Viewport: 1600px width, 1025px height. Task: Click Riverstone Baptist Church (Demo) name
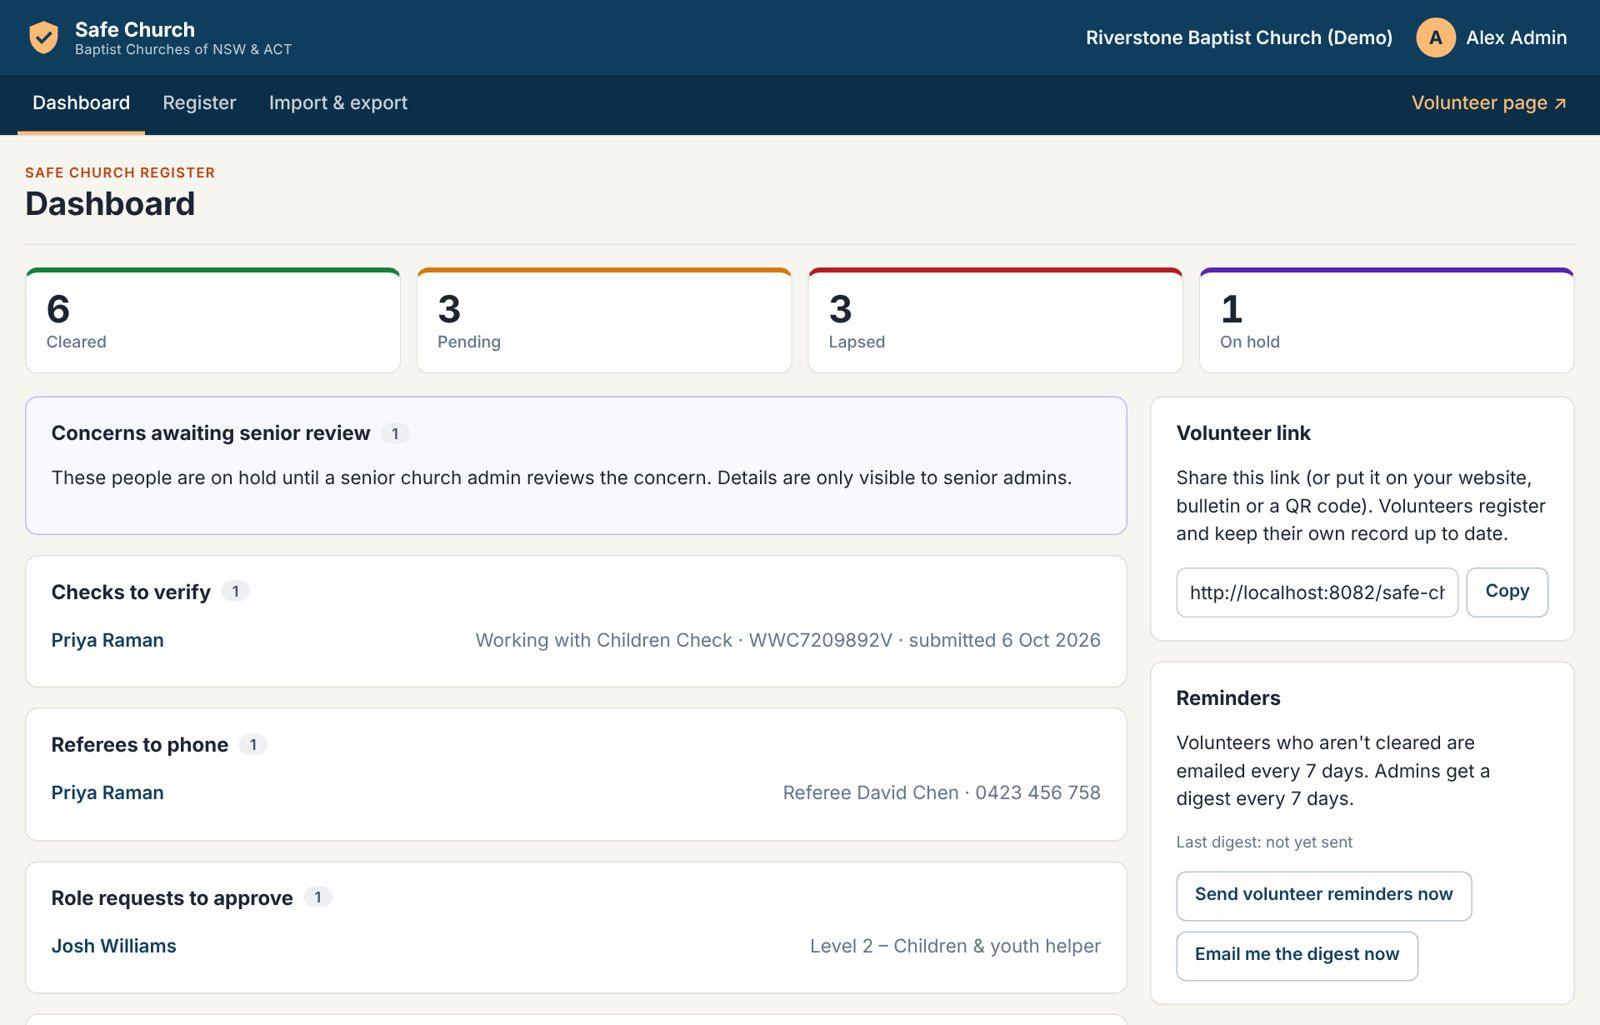tap(1239, 38)
